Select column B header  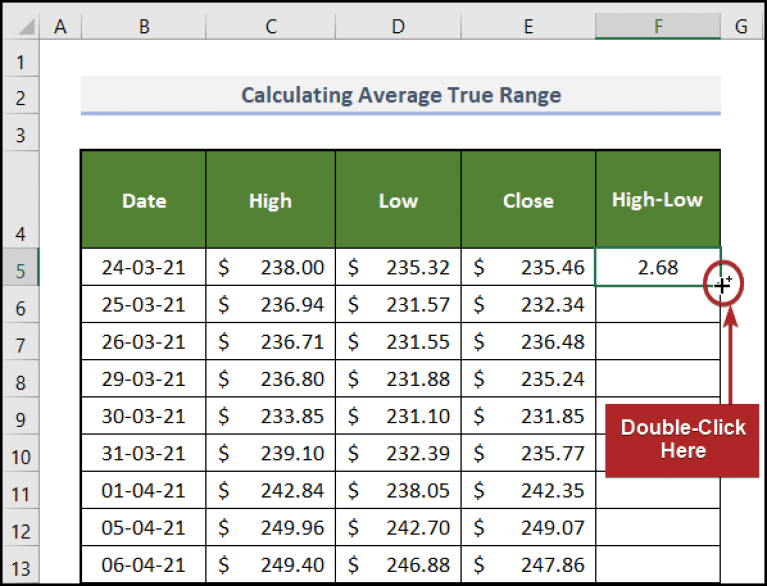[x=144, y=26]
